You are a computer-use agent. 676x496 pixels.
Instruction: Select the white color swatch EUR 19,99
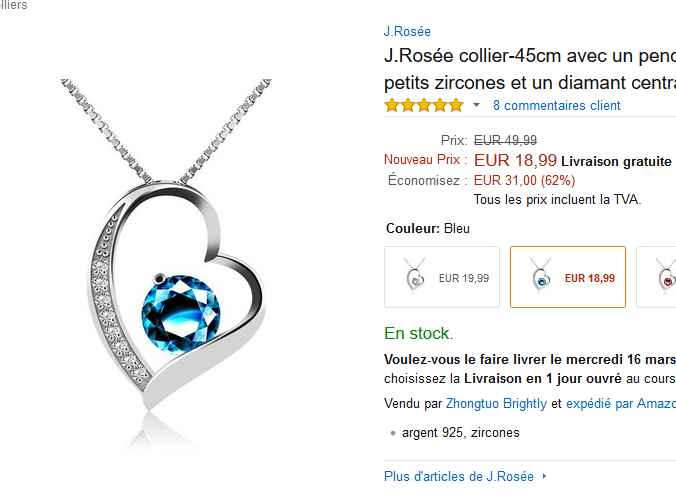442,277
